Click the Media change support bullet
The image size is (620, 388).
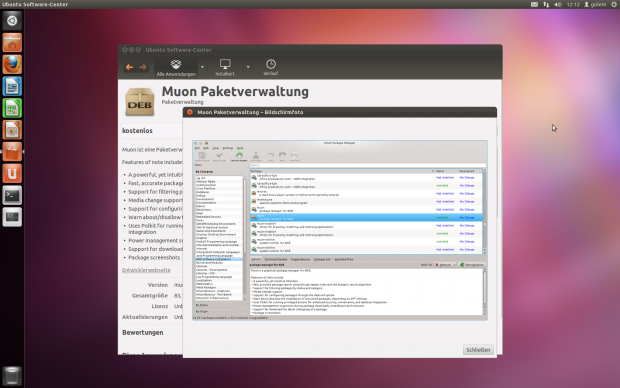point(155,200)
